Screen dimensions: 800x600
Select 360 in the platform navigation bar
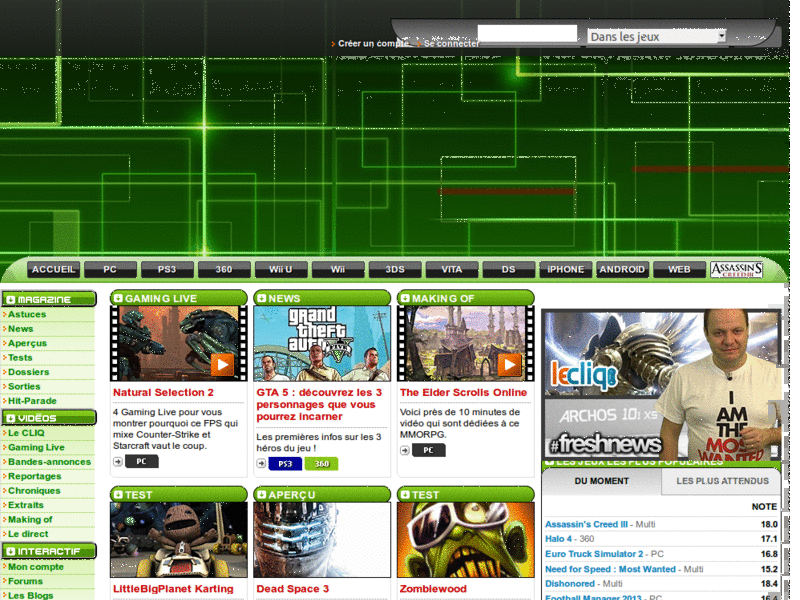[x=224, y=269]
